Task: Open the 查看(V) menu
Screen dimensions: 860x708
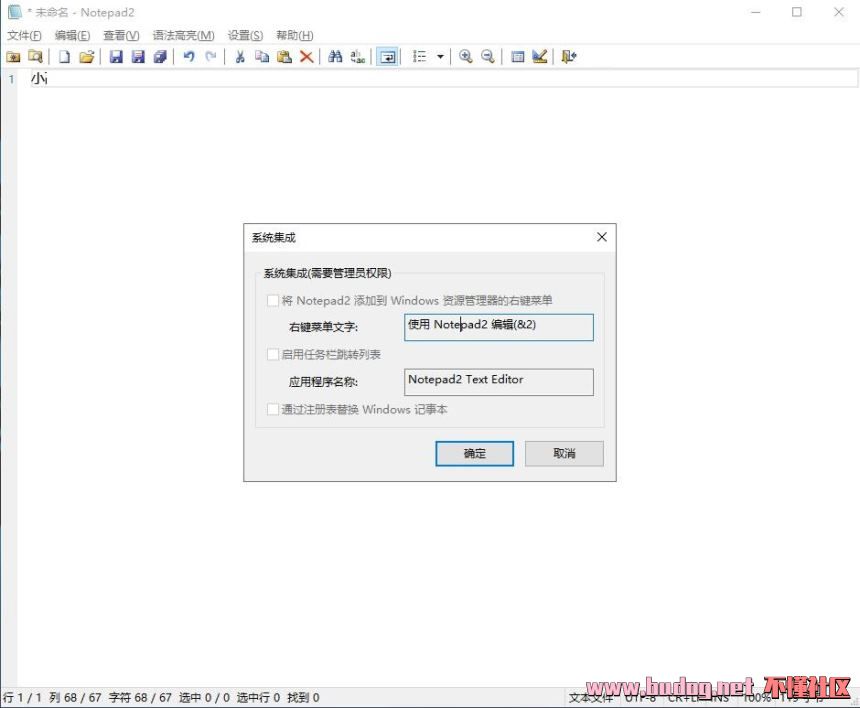Action: pyautogui.click(x=121, y=36)
